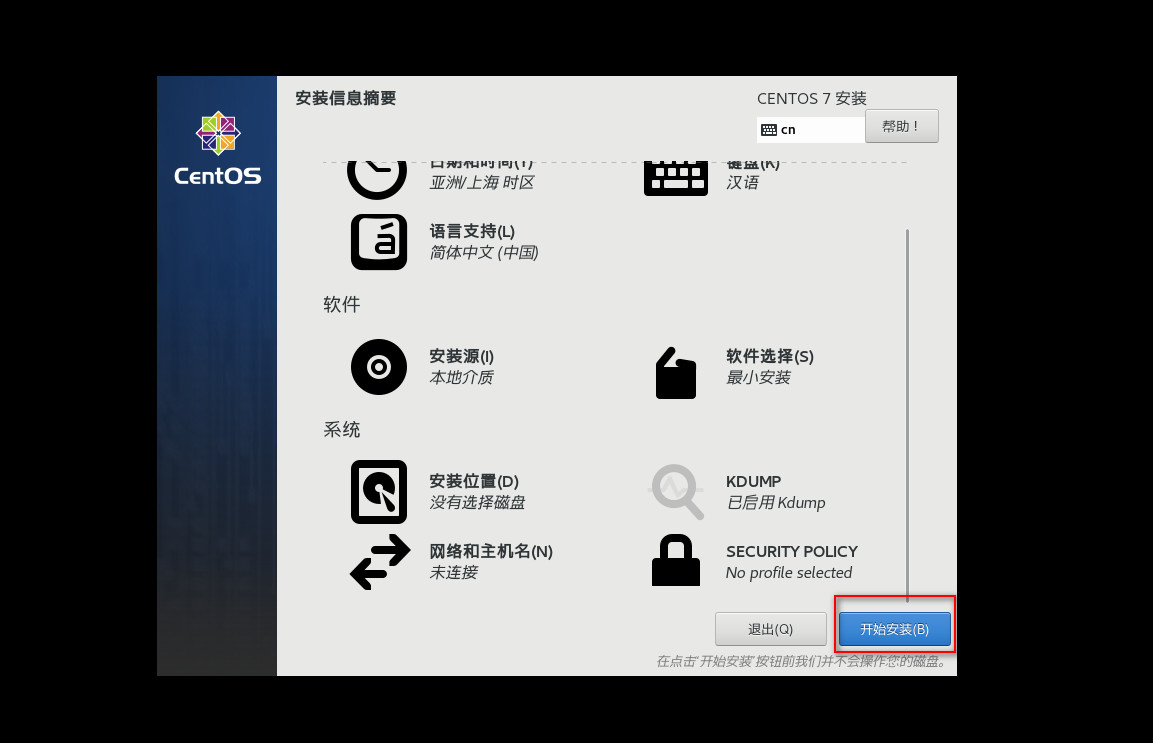This screenshot has height=743, width=1153.
Task: Open 网络和主机名(N) settings
Action: (x=491, y=552)
